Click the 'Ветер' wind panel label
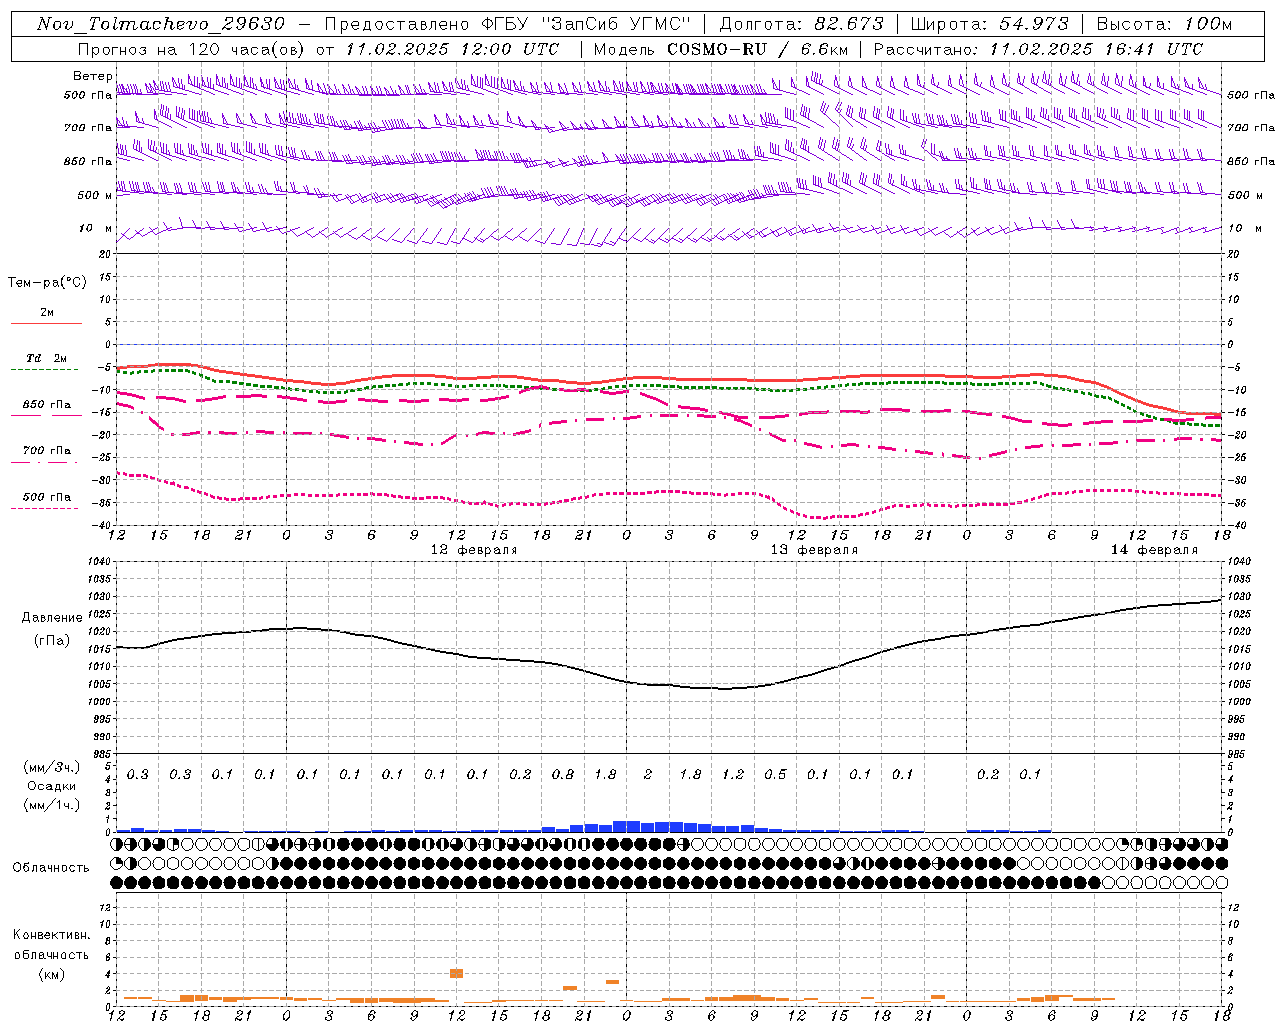1280x1024 pixels. point(92,76)
